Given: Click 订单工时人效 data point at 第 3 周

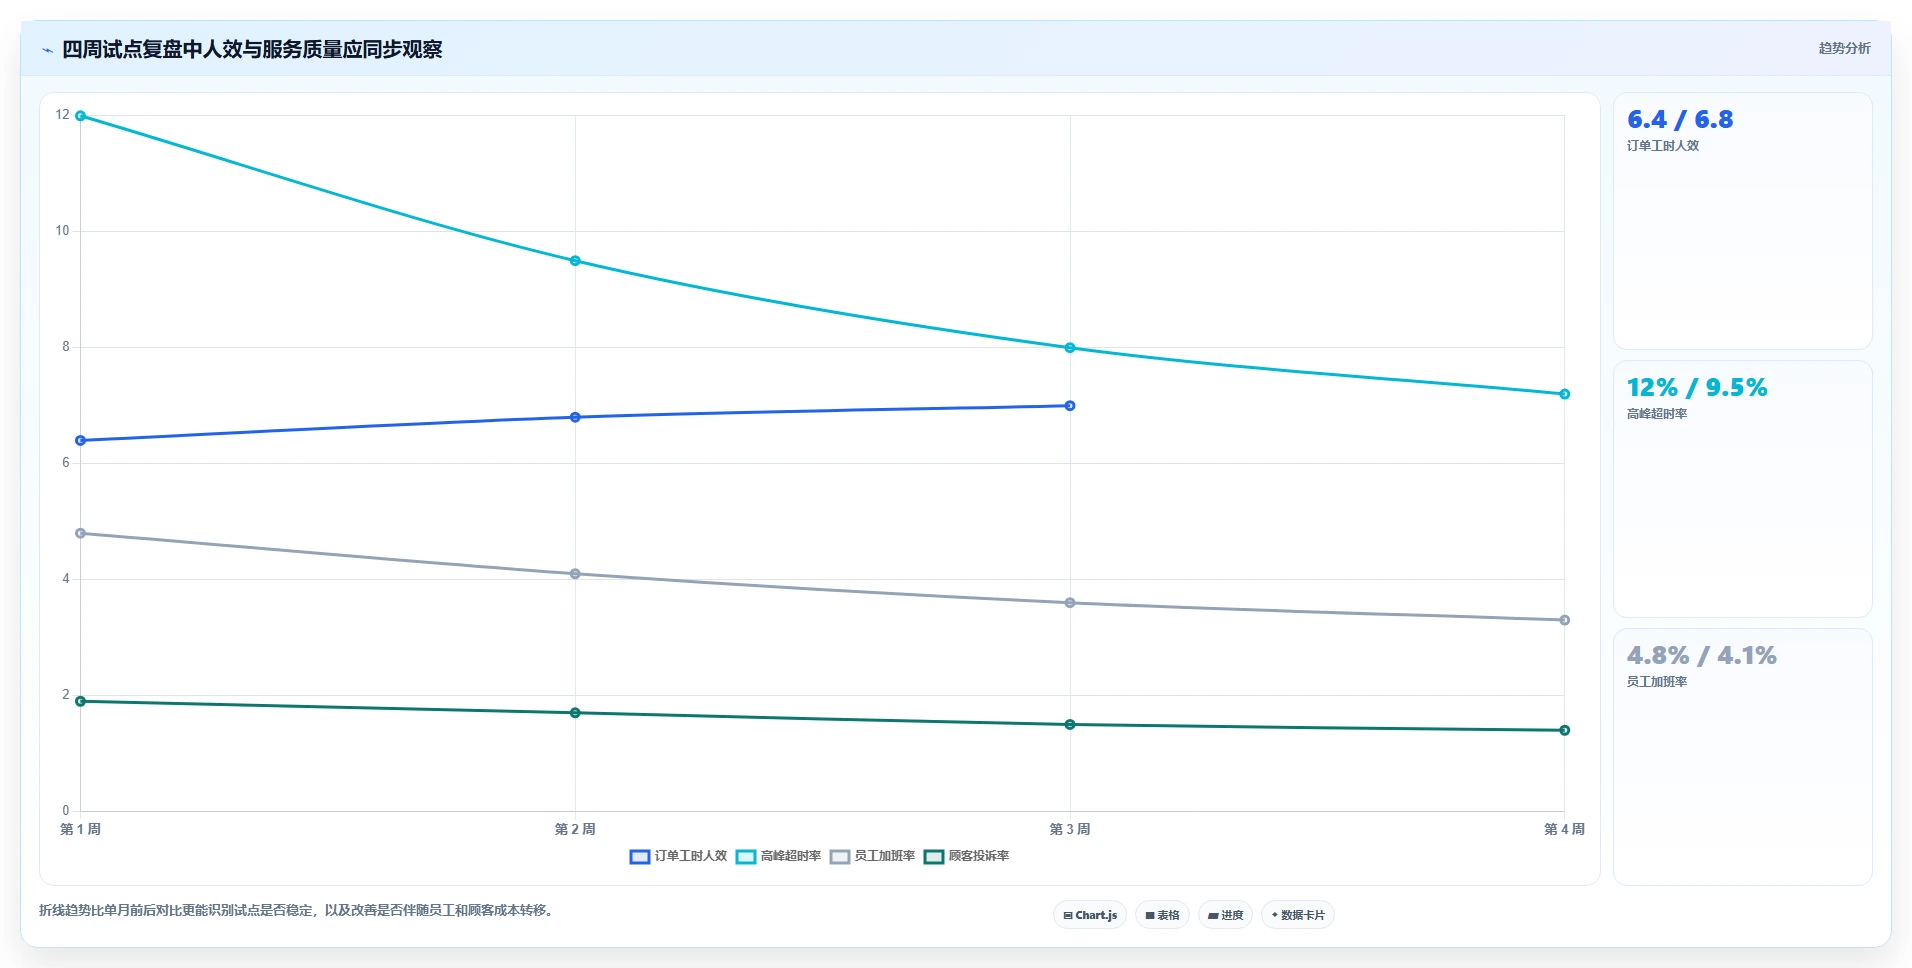Looking at the screenshot, I should 1070,406.
